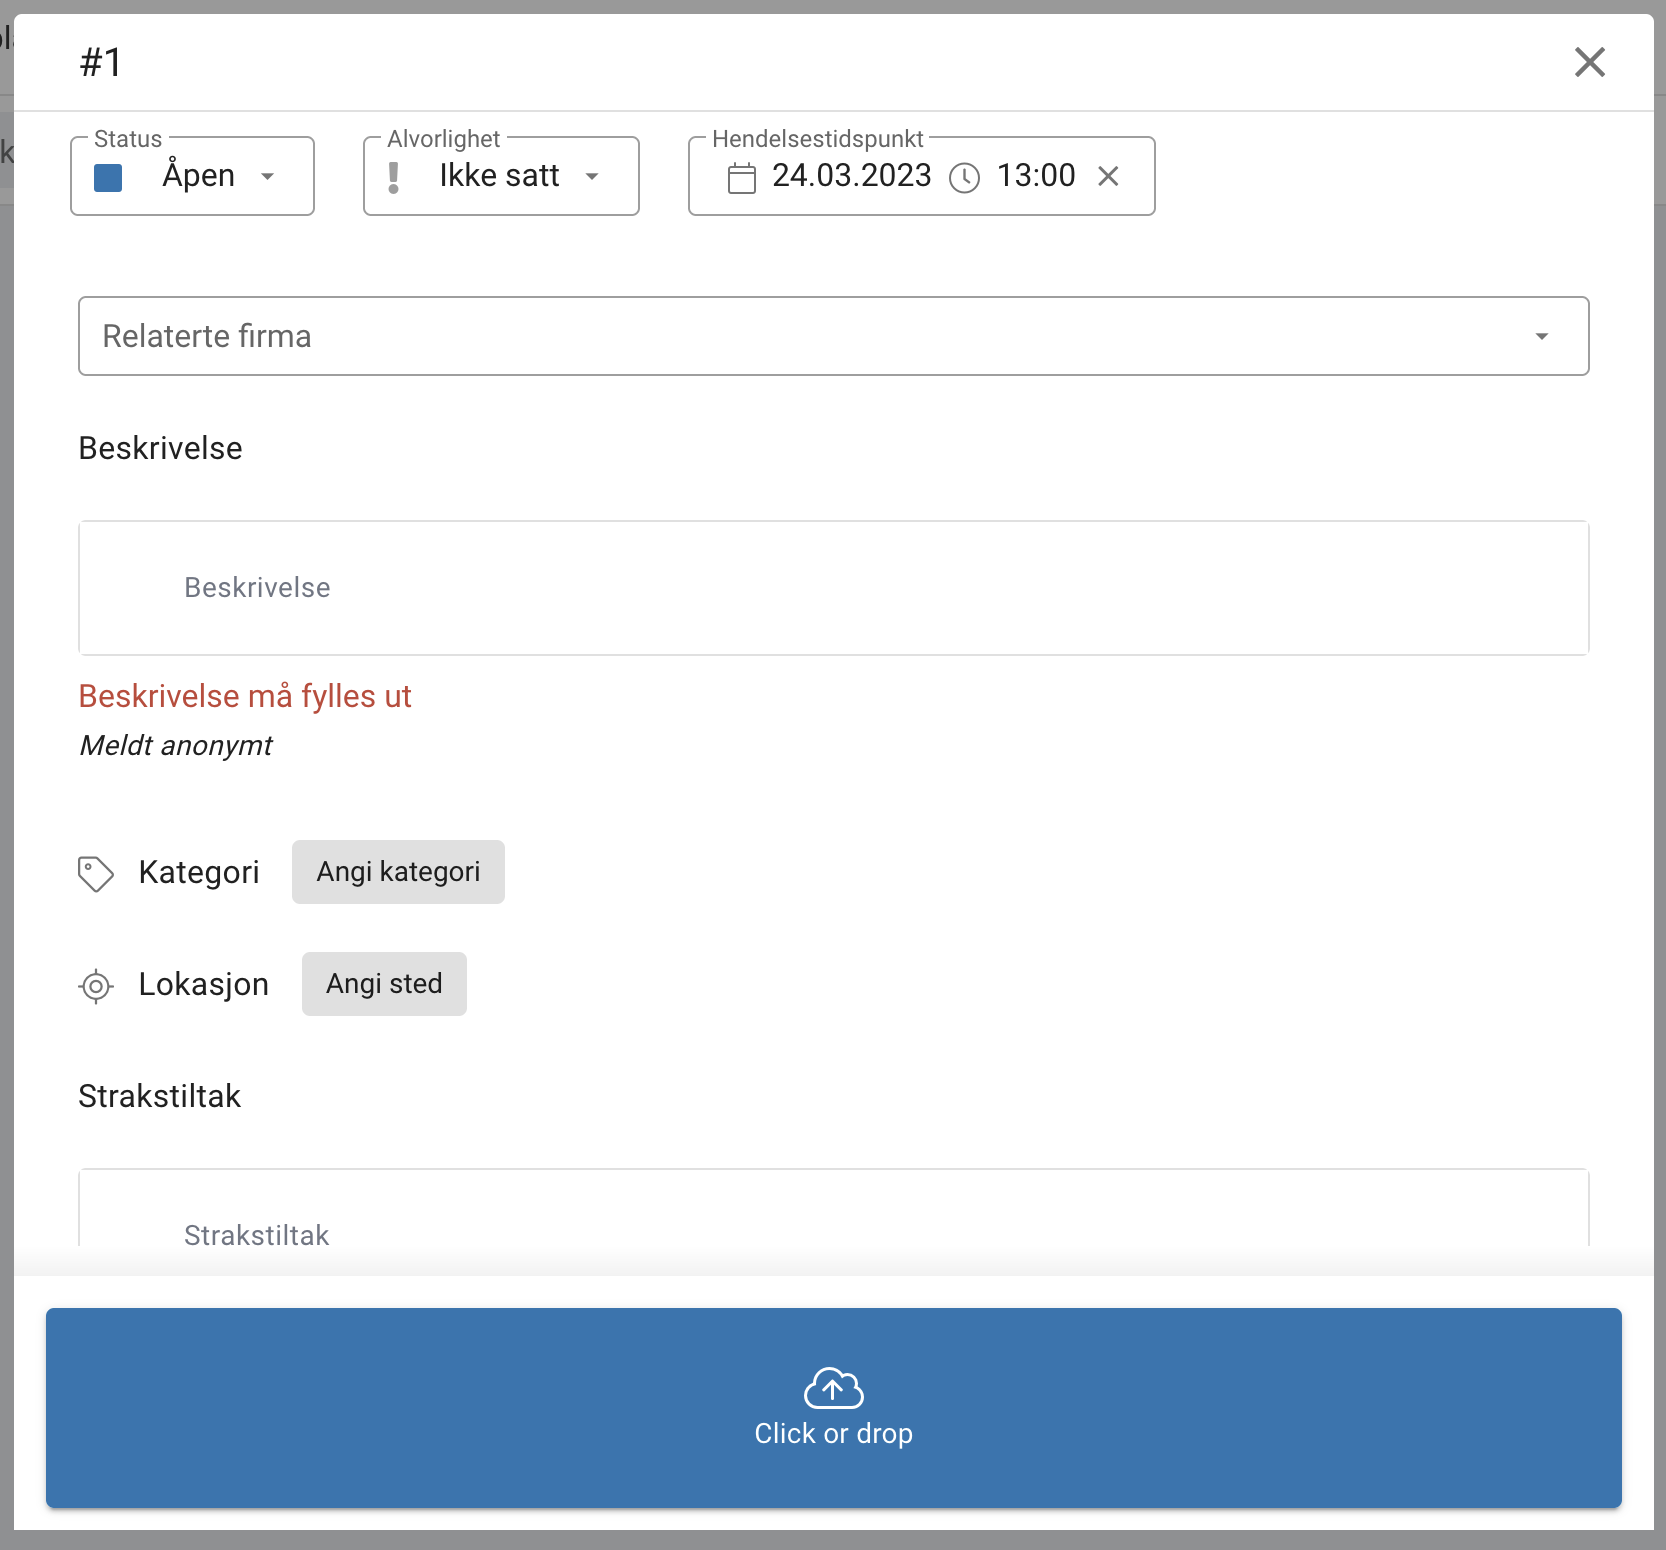Click the Angi kategori button
Viewport: 1666px width, 1550px height.
398,872
